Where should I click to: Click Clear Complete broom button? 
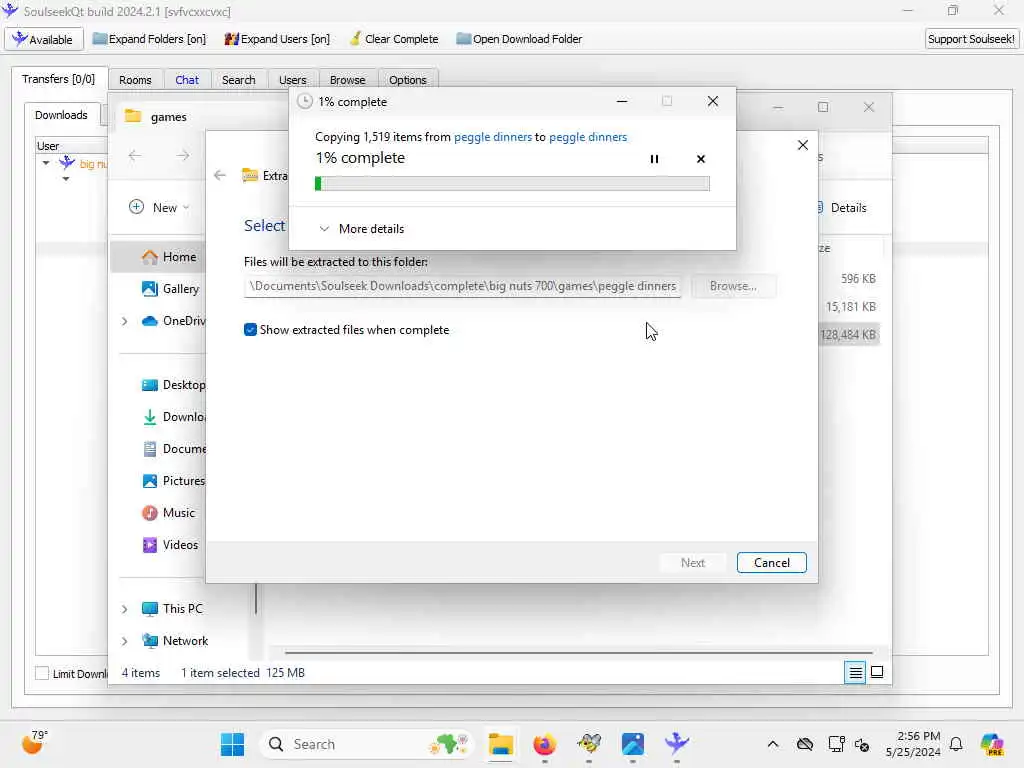(394, 39)
